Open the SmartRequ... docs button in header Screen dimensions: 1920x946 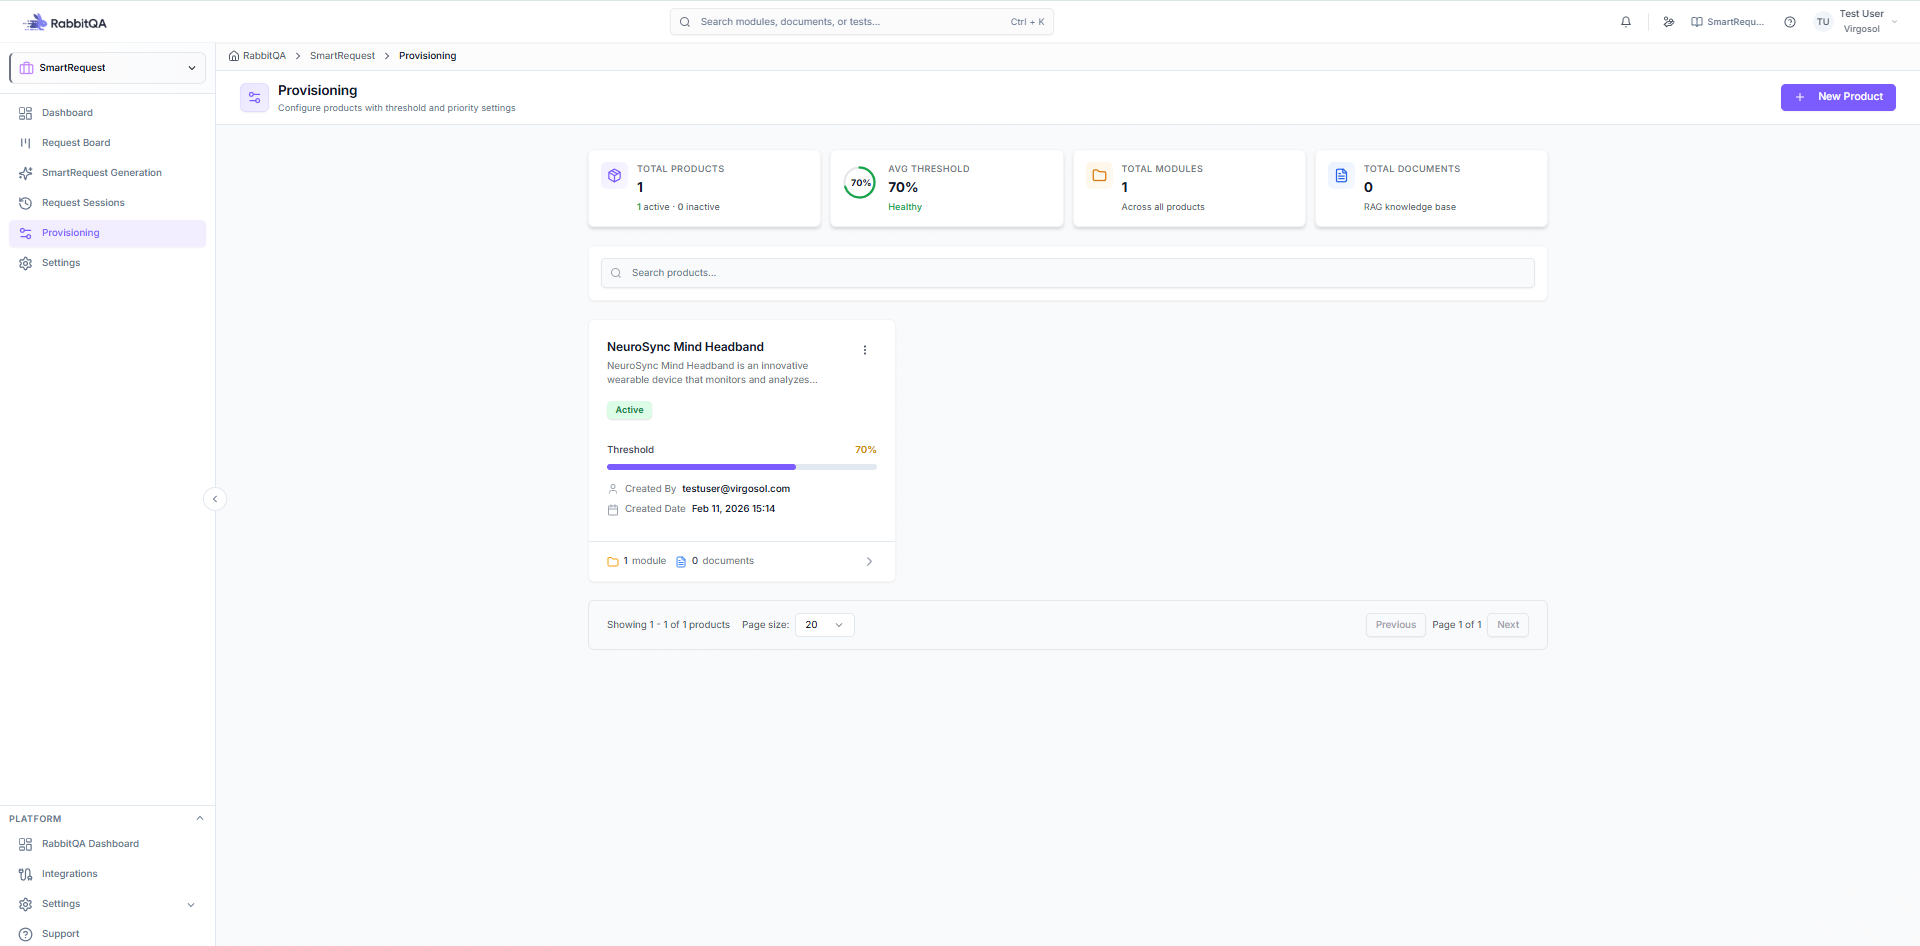pos(1727,22)
